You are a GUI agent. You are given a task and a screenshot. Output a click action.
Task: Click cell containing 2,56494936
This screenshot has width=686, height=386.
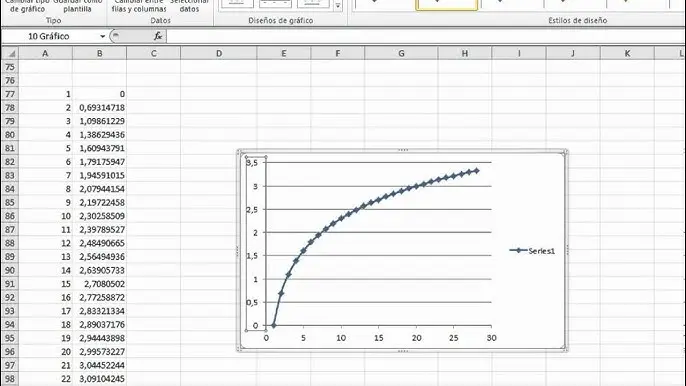99,257
